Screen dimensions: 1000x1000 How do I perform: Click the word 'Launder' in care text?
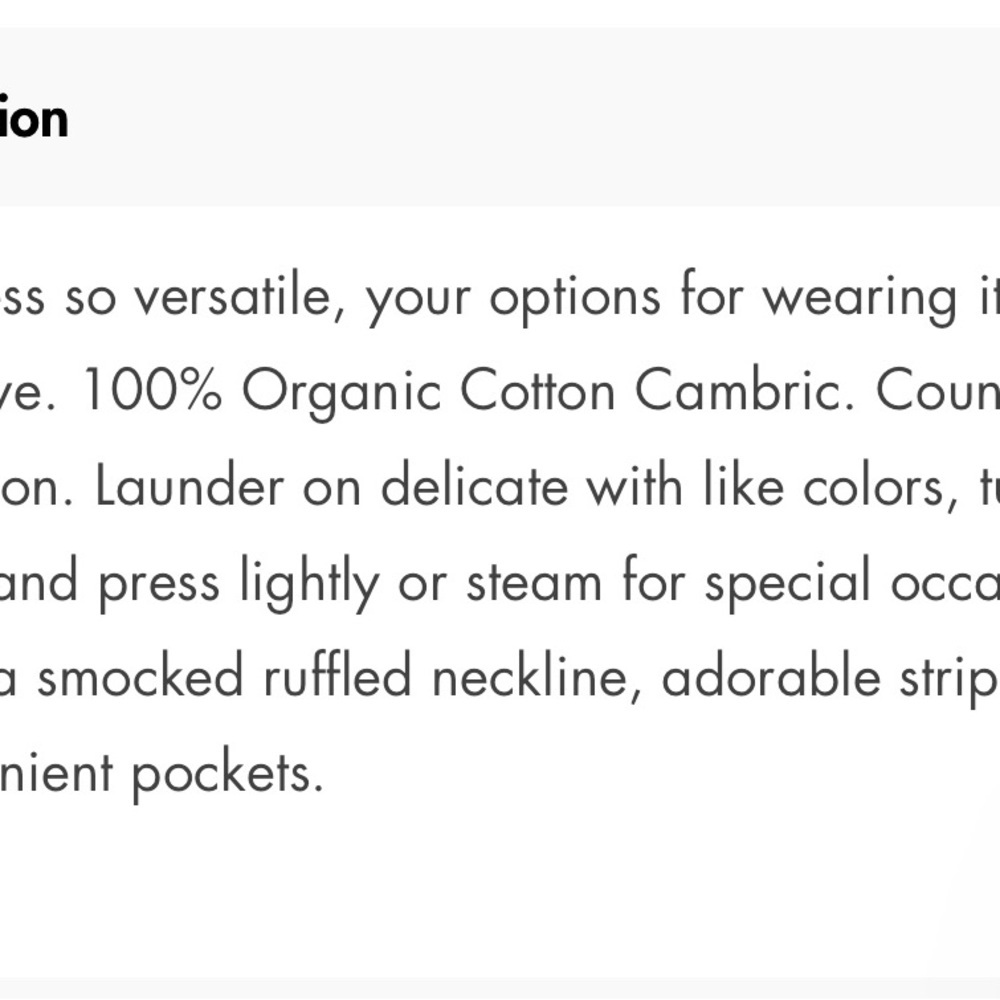[x=189, y=487]
